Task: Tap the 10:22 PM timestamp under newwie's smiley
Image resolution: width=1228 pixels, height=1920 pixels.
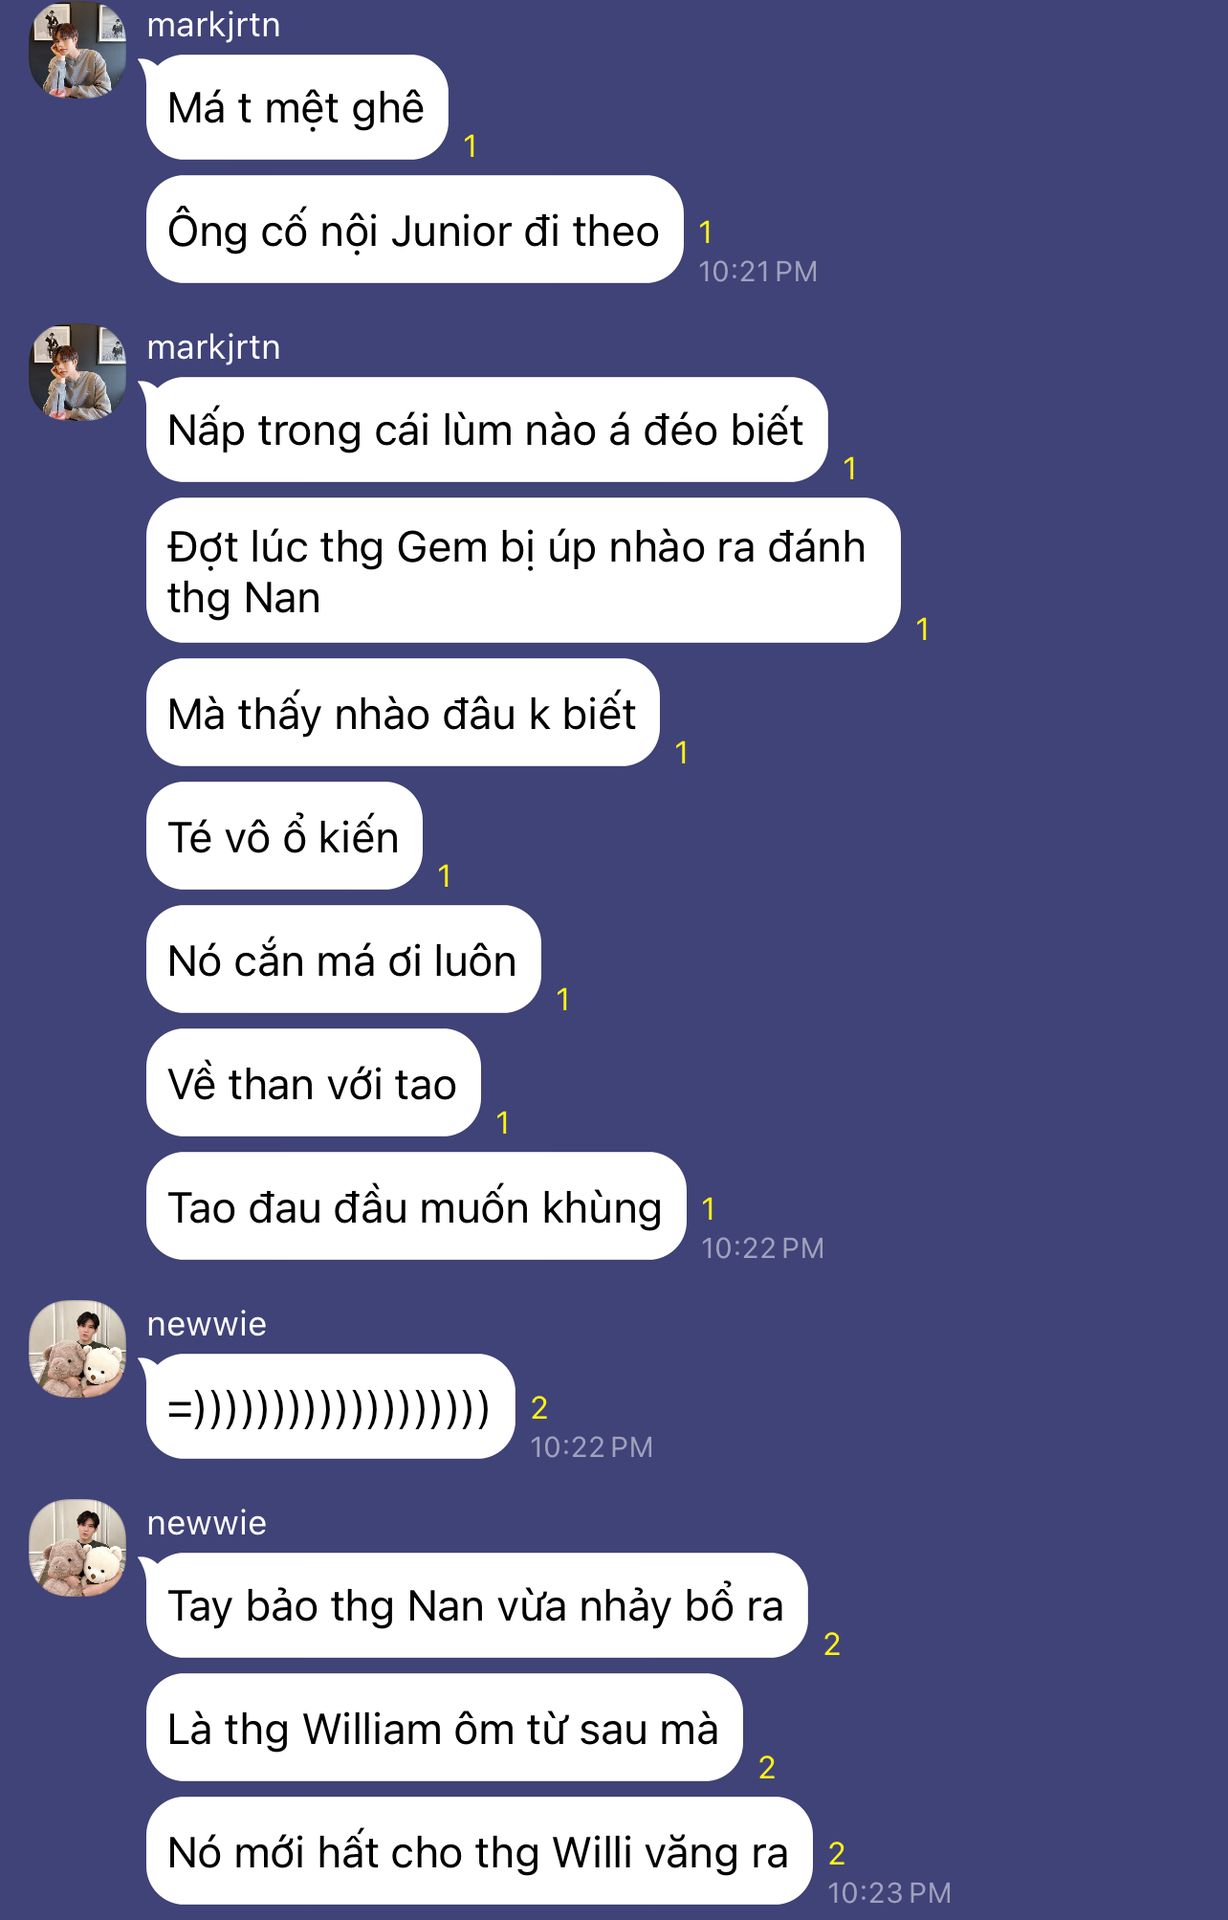Action: [x=591, y=1447]
